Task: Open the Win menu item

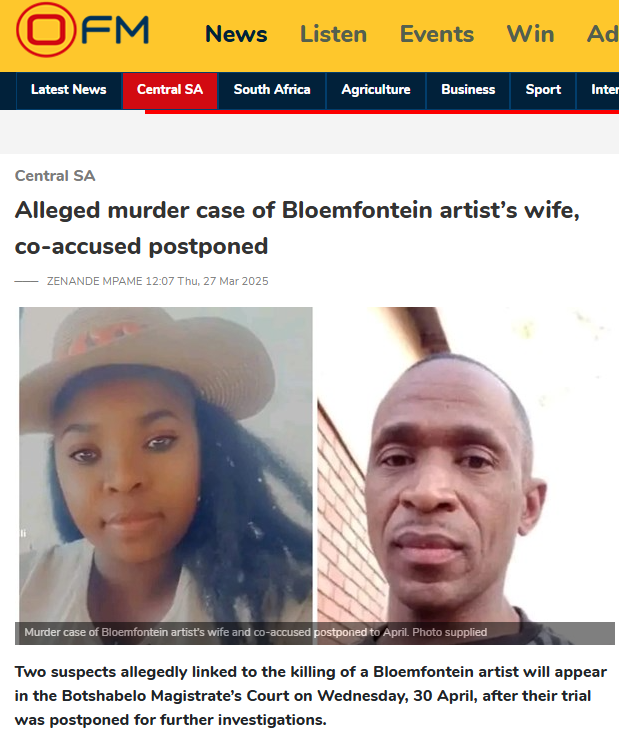Action: coord(530,34)
